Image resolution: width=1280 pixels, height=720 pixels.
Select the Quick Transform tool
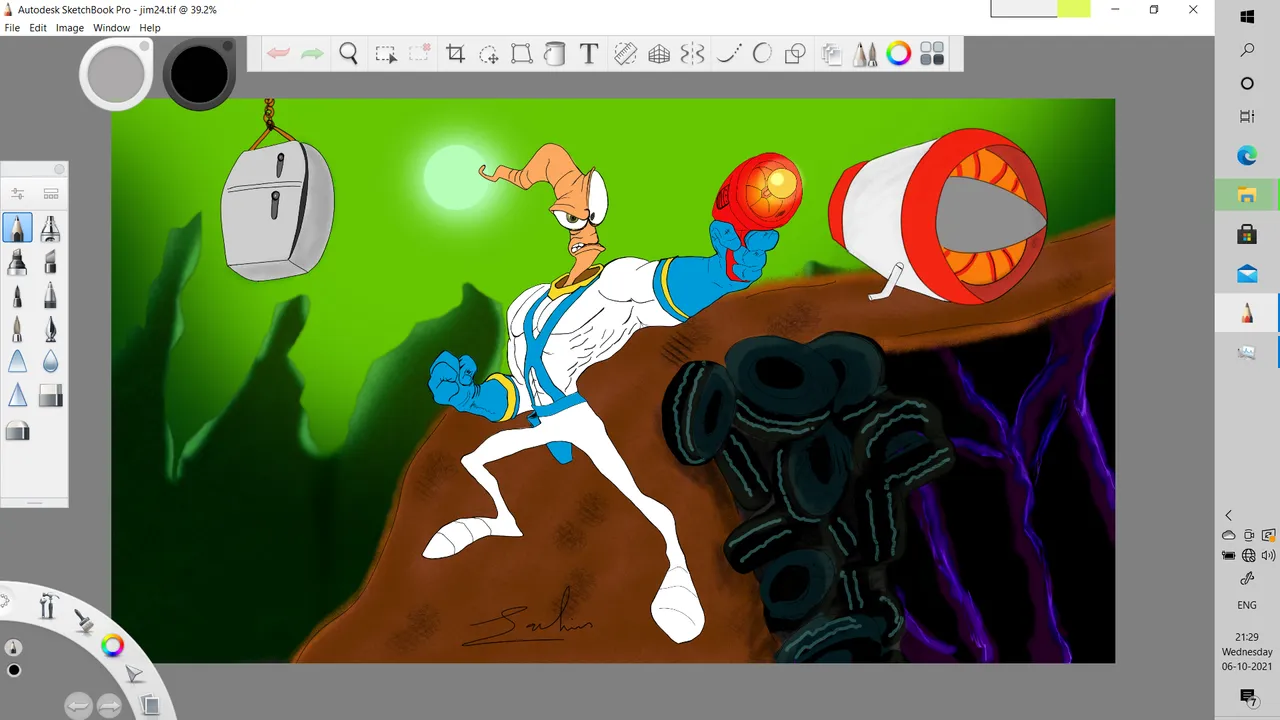coord(489,54)
